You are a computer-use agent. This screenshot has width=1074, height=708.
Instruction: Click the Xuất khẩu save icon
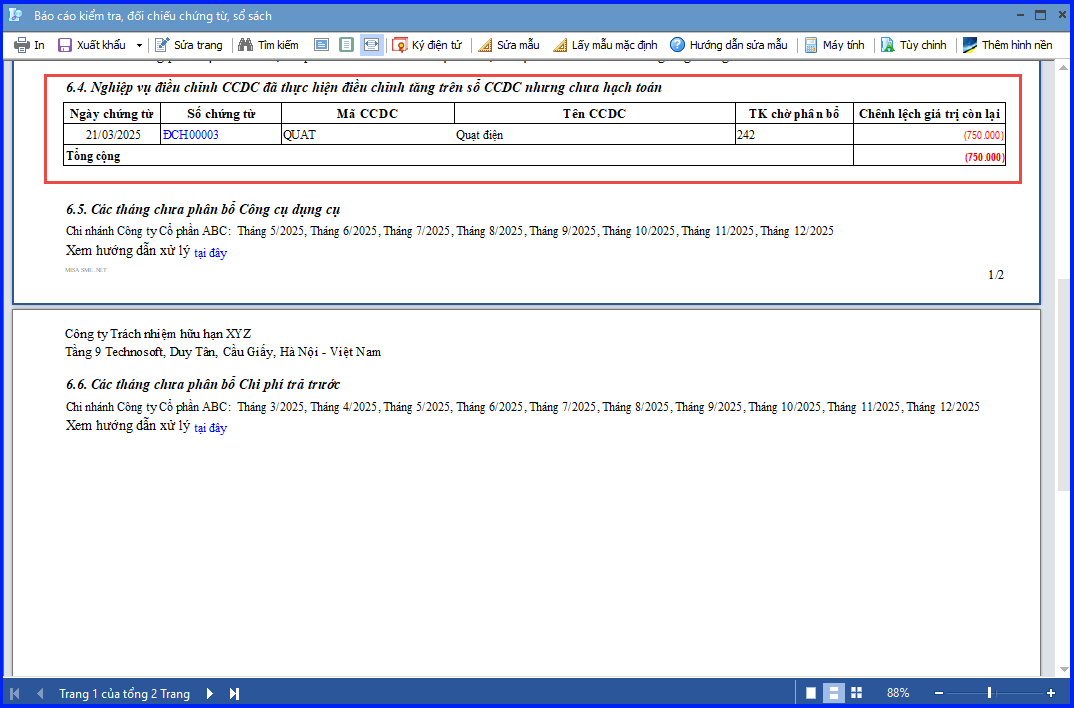point(64,45)
